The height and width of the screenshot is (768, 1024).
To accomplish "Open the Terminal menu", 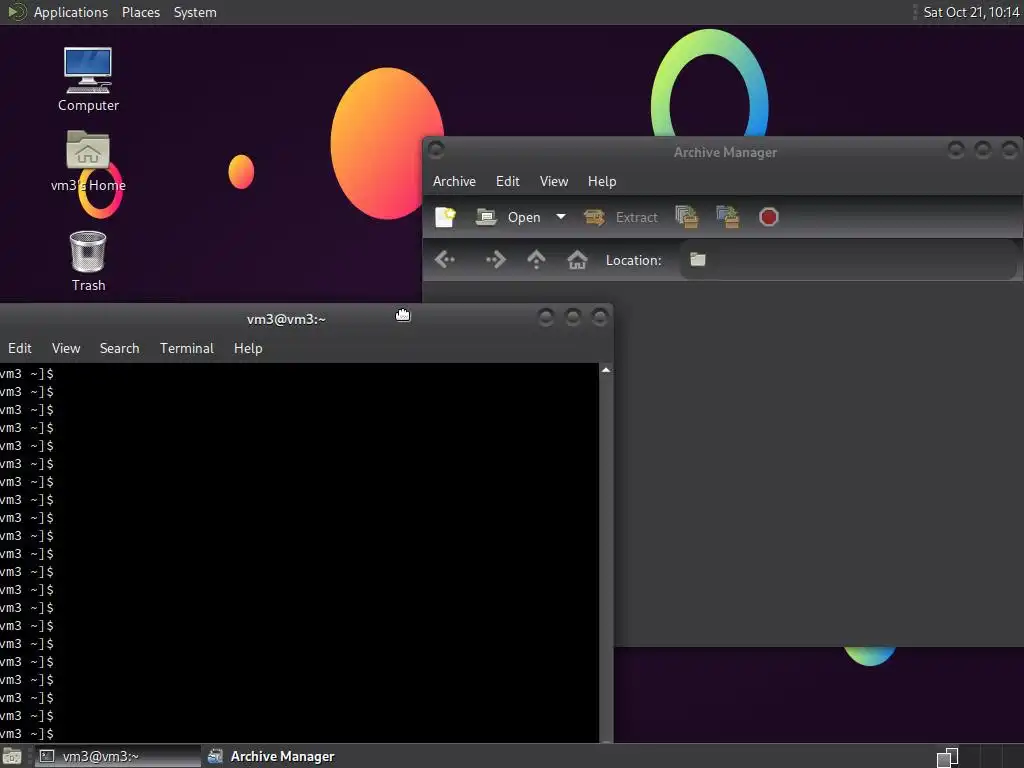I will click(187, 348).
